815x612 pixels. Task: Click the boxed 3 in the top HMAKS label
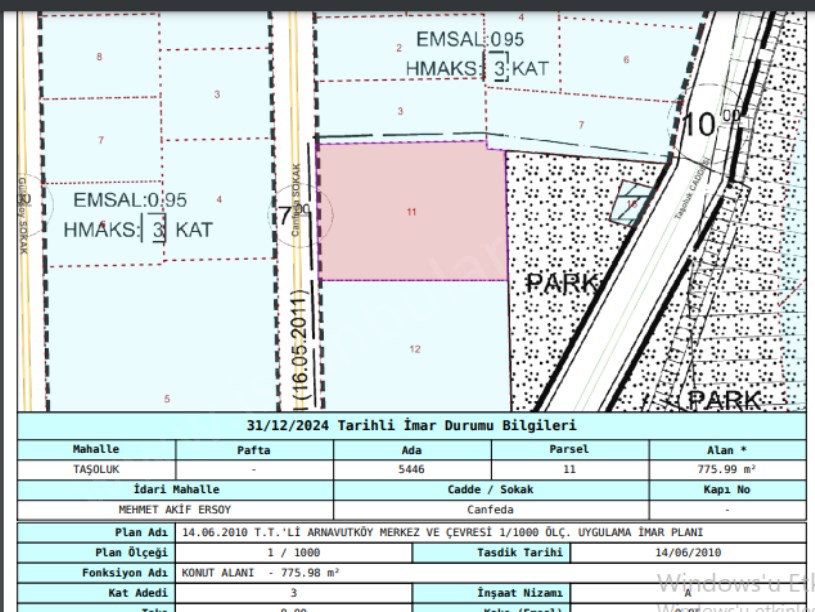[499, 68]
